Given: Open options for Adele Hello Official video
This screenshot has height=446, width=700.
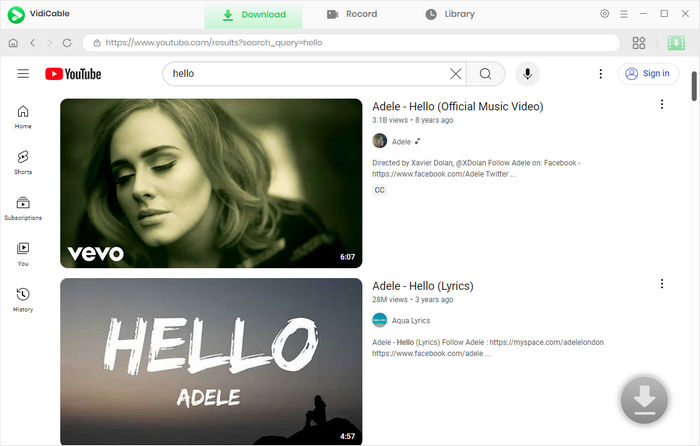Looking at the screenshot, I should [661, 105].
